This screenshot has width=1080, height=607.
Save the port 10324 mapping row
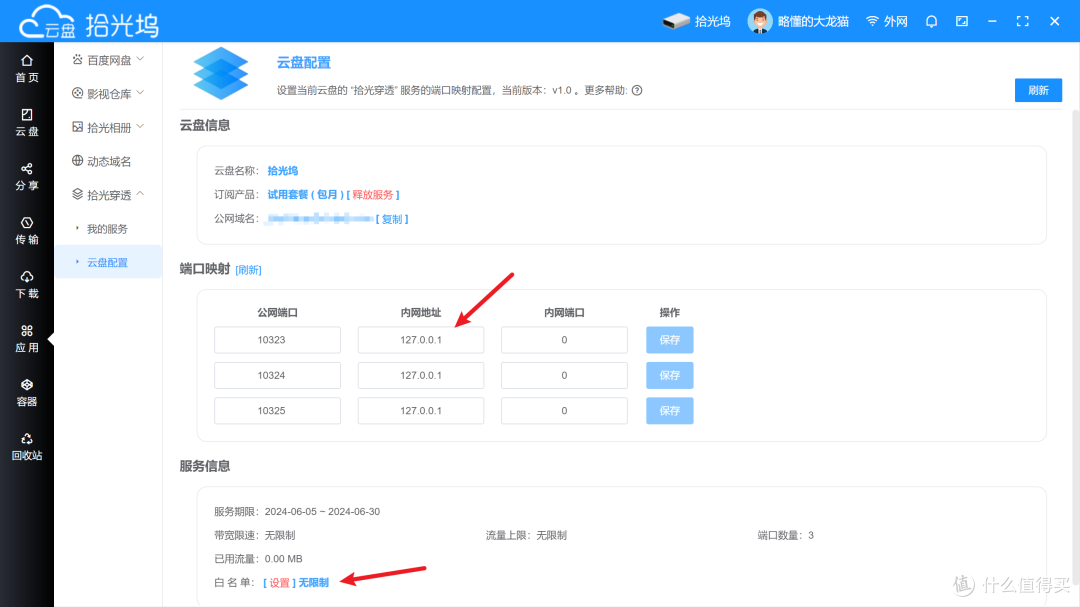(669, 375)
